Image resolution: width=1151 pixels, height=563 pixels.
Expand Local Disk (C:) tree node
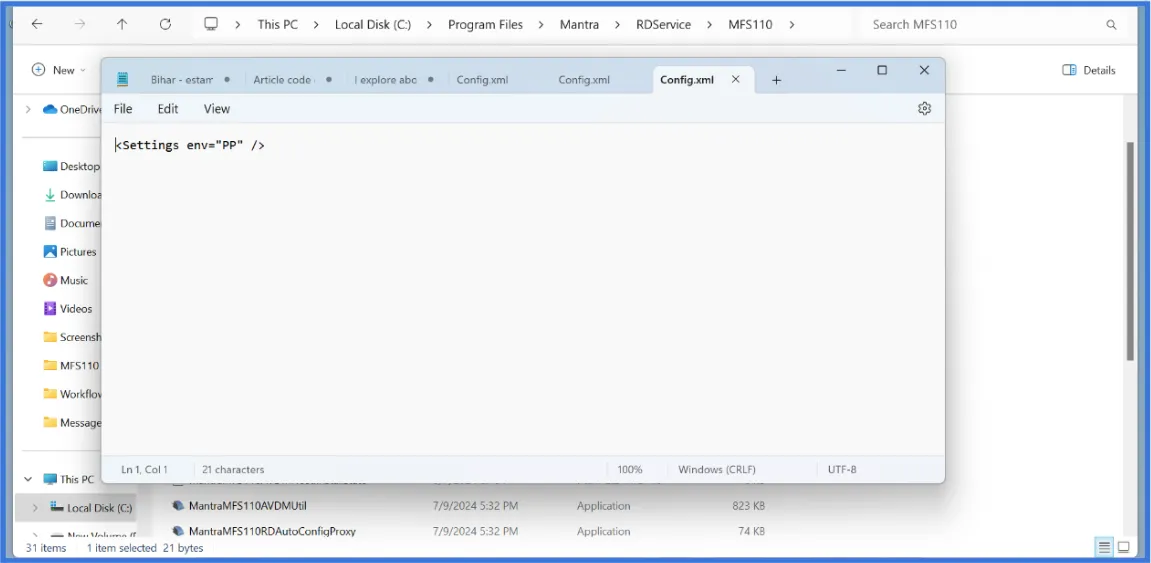point(35,507)
